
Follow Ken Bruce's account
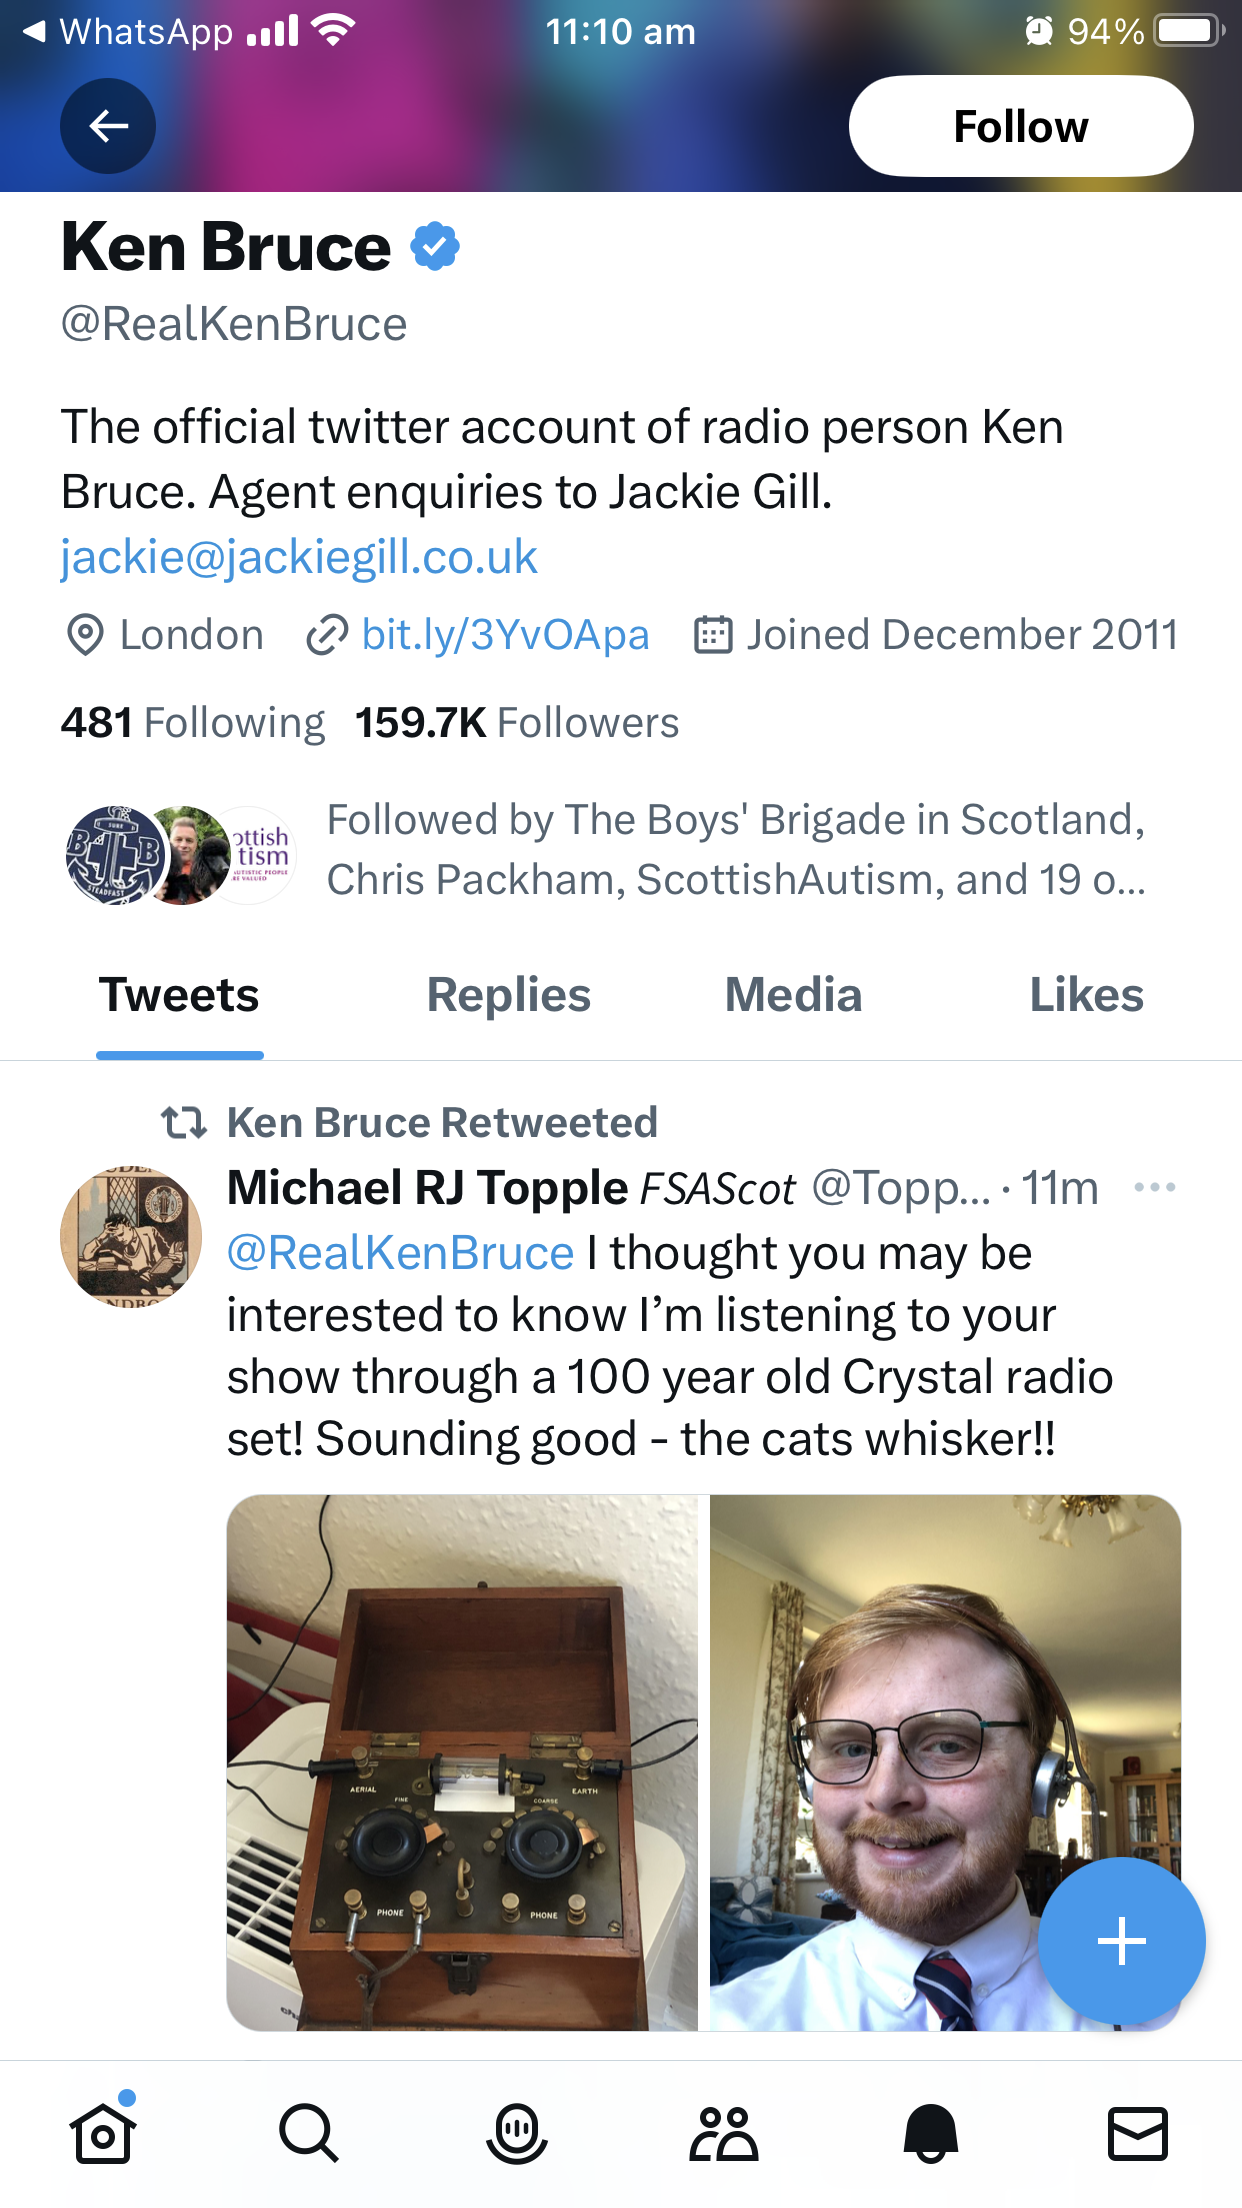1020,126
